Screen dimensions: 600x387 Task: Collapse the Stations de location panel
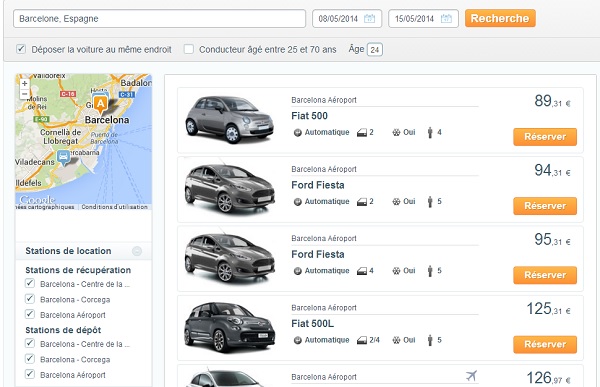(137, 251)
